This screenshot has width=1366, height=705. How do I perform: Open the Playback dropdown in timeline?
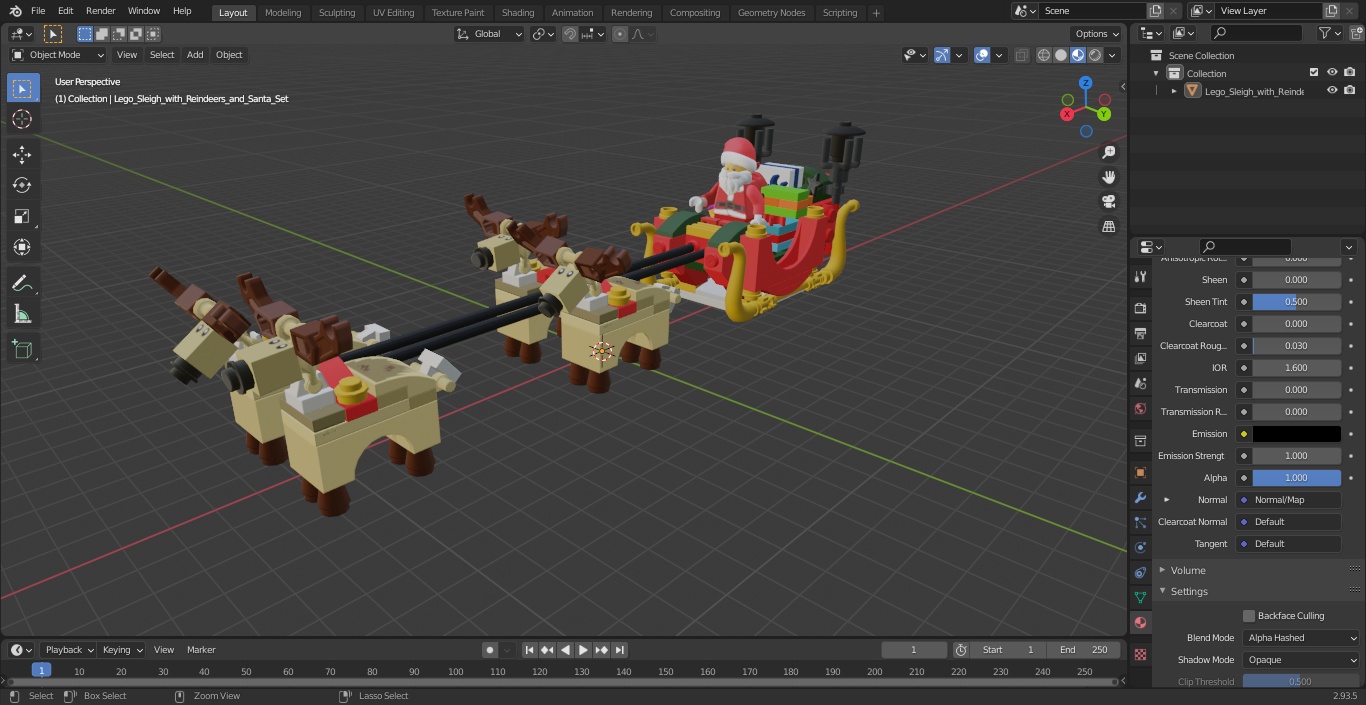pyautogui.click(x=68, y=650)
